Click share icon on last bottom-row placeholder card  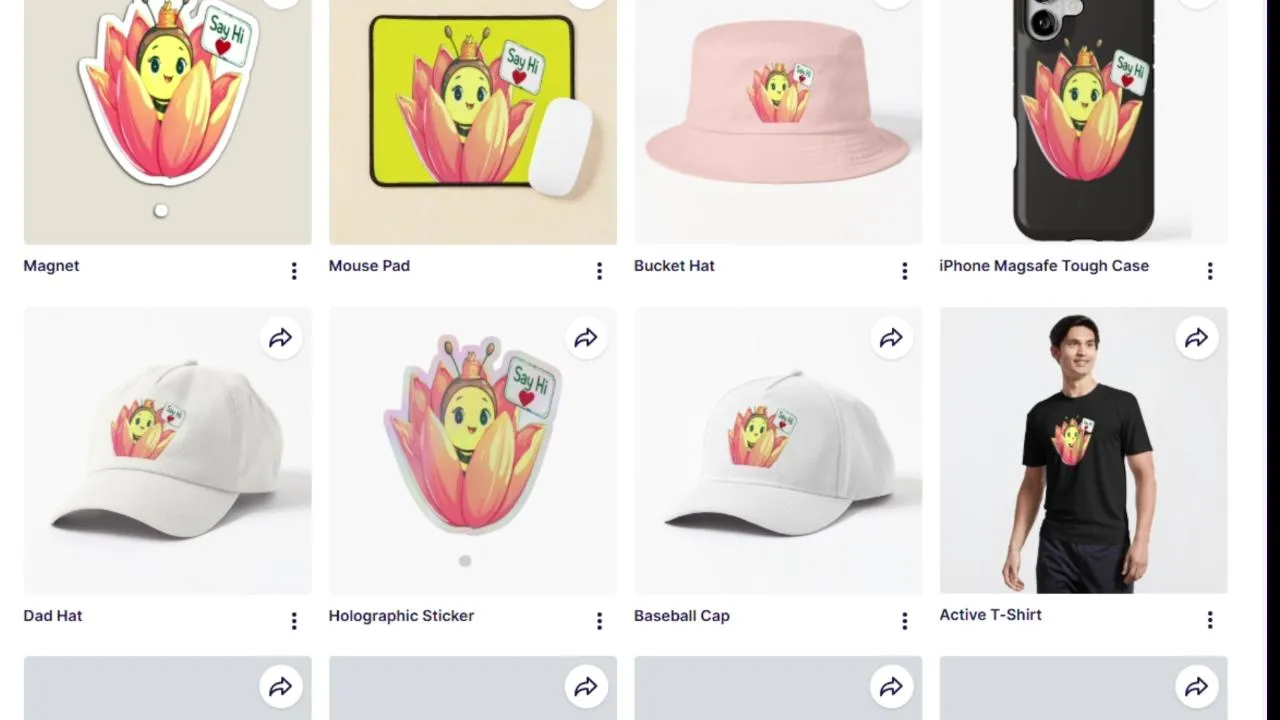[1196, 687]
